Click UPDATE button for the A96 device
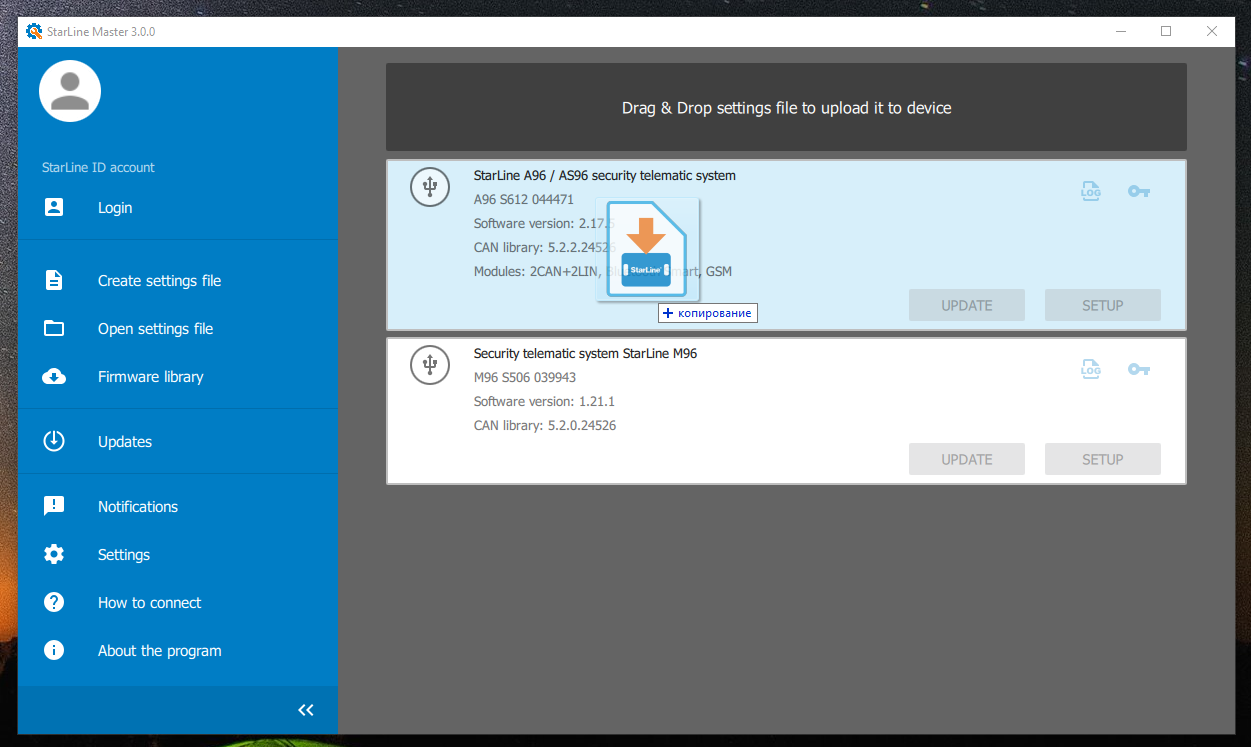The width and height of the screenshot is (1251, 747). click(967, 305)
